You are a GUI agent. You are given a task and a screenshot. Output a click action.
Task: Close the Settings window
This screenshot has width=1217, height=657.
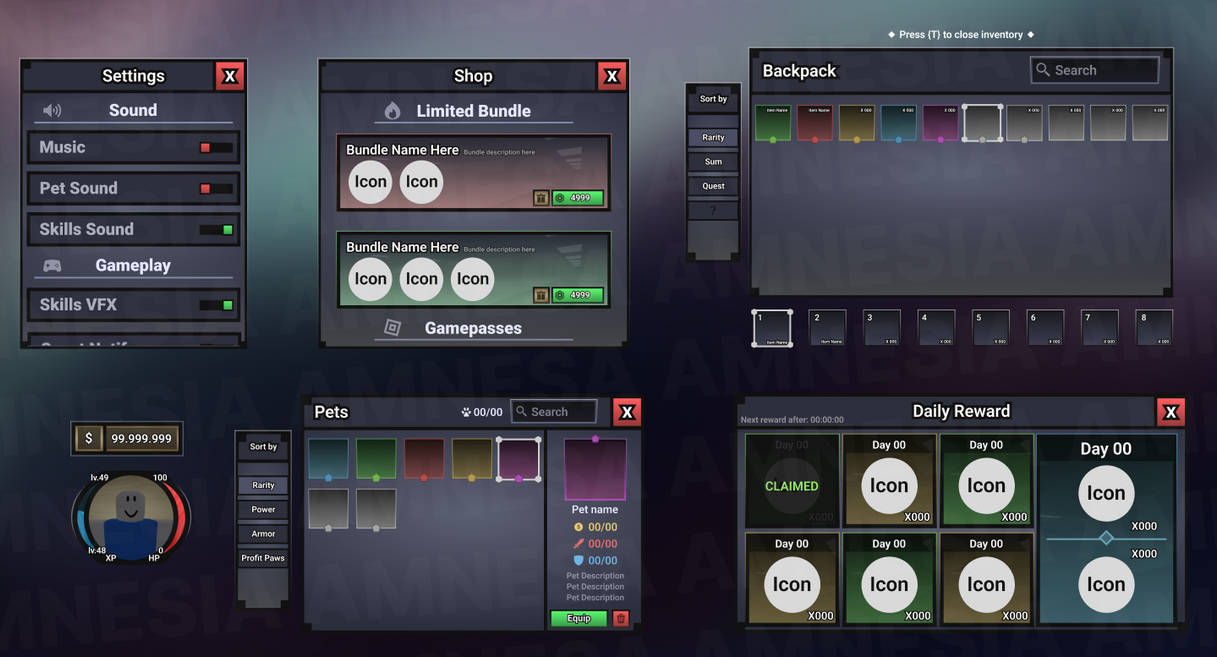tap(230, 76)
